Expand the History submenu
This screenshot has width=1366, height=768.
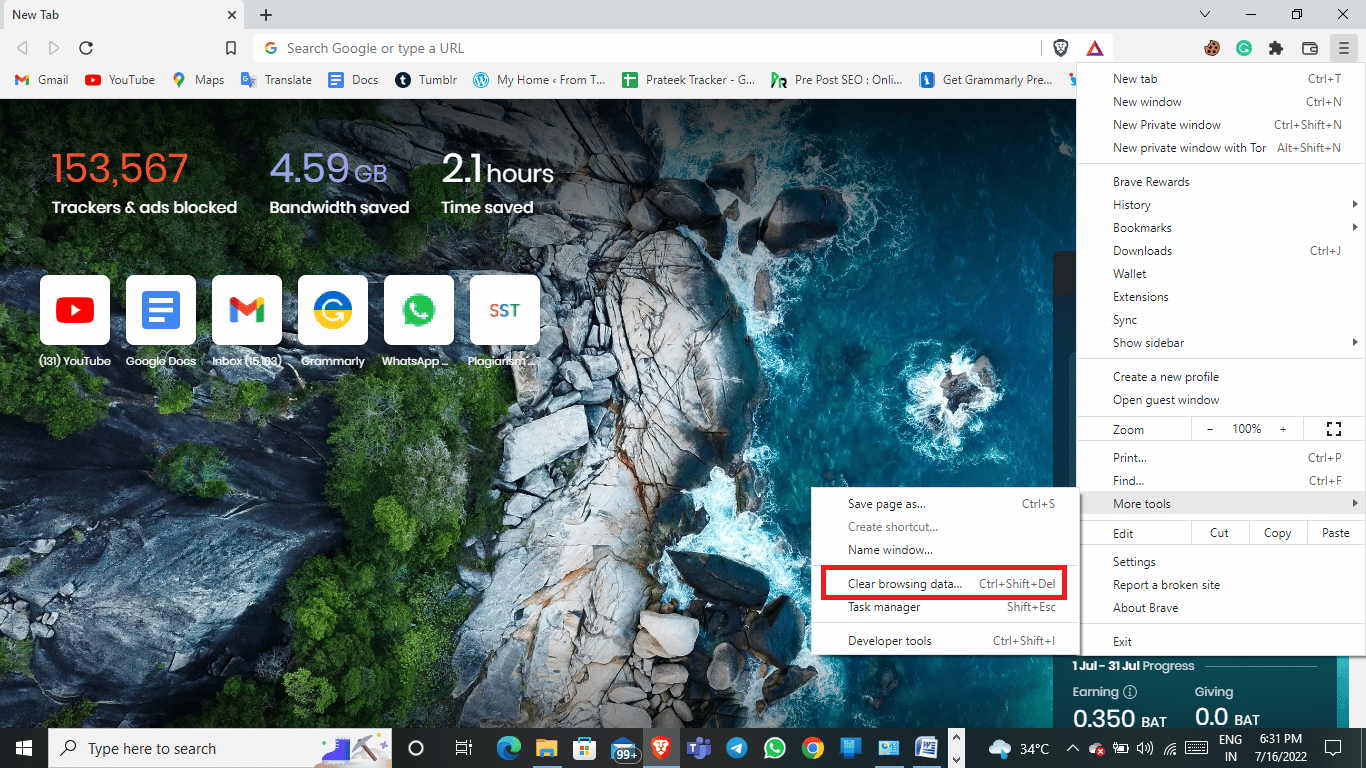point(1221,205)
